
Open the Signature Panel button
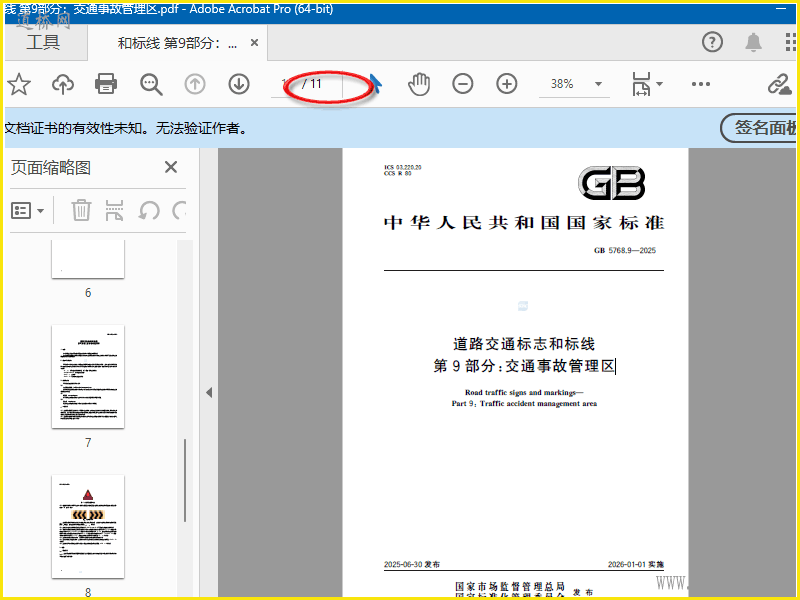759,128
